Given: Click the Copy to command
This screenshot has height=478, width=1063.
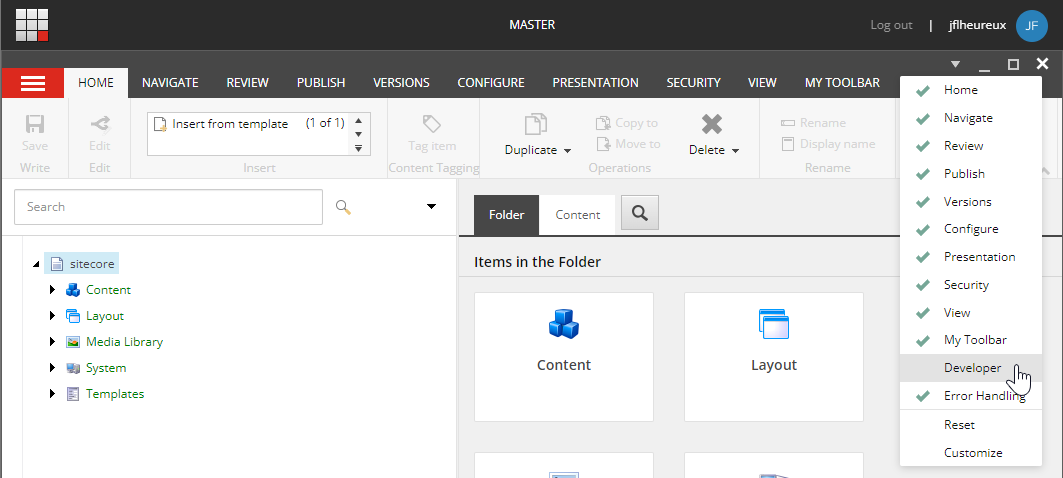Looking at the screenshot, I should tap(626, 123).
